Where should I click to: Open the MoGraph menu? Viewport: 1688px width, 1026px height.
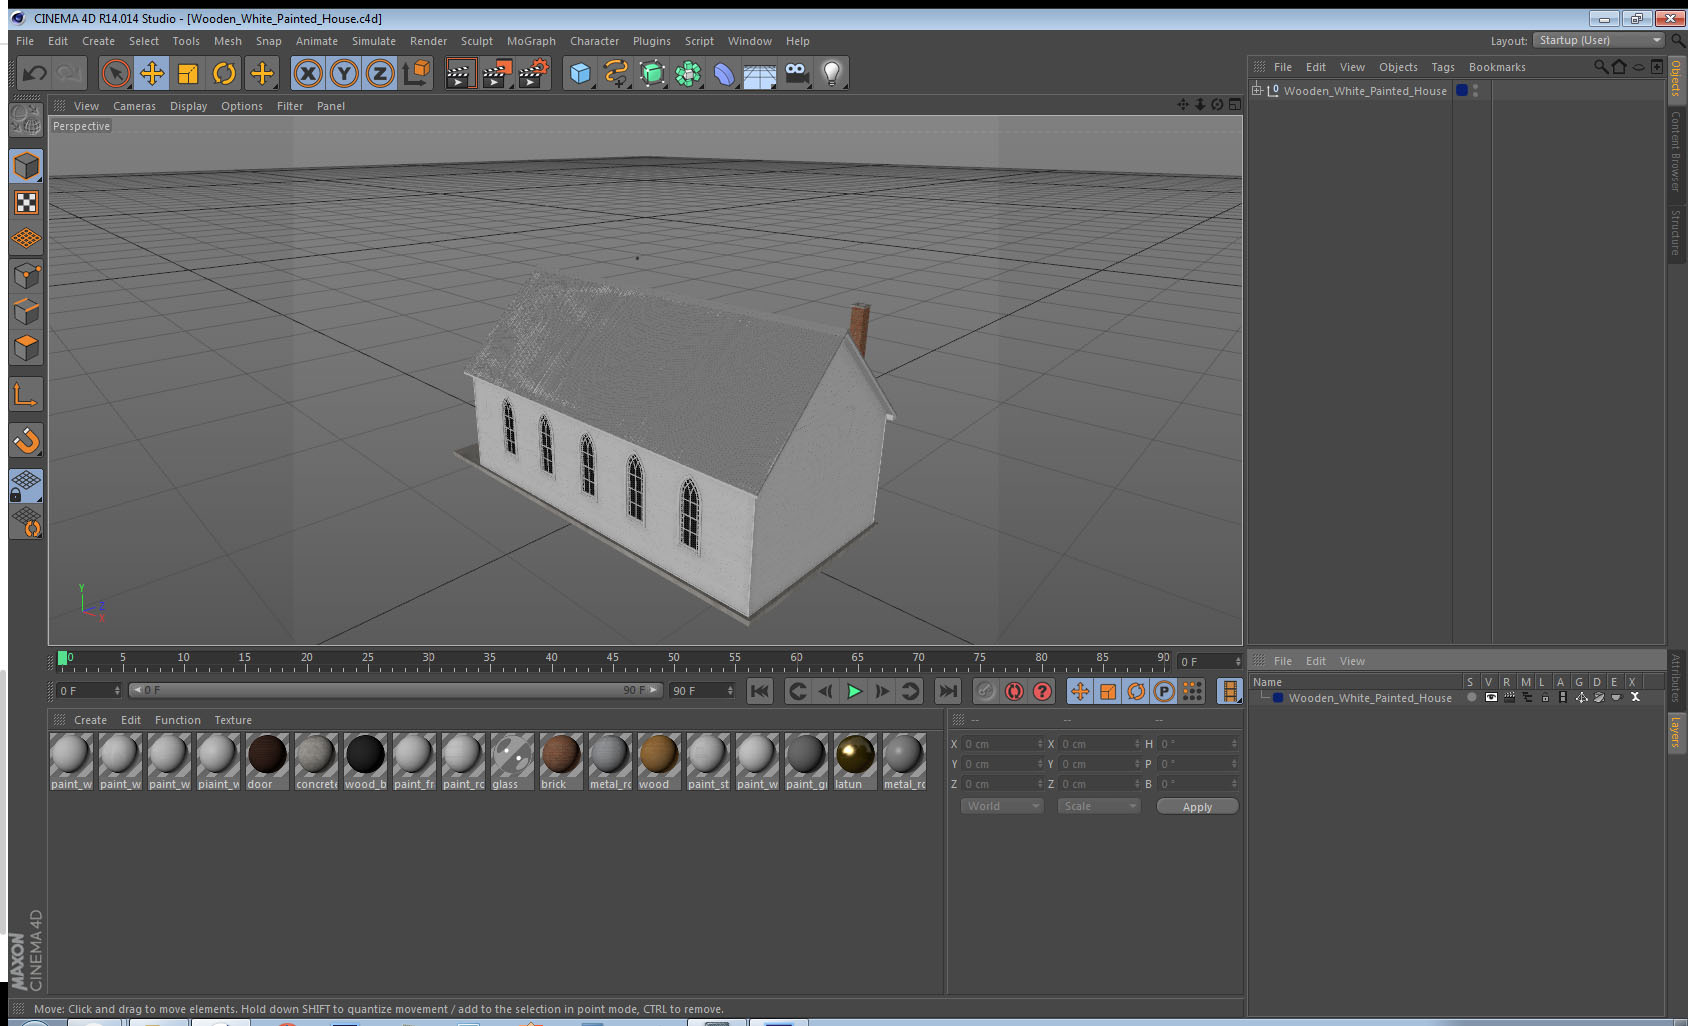[x=531, y=41]
